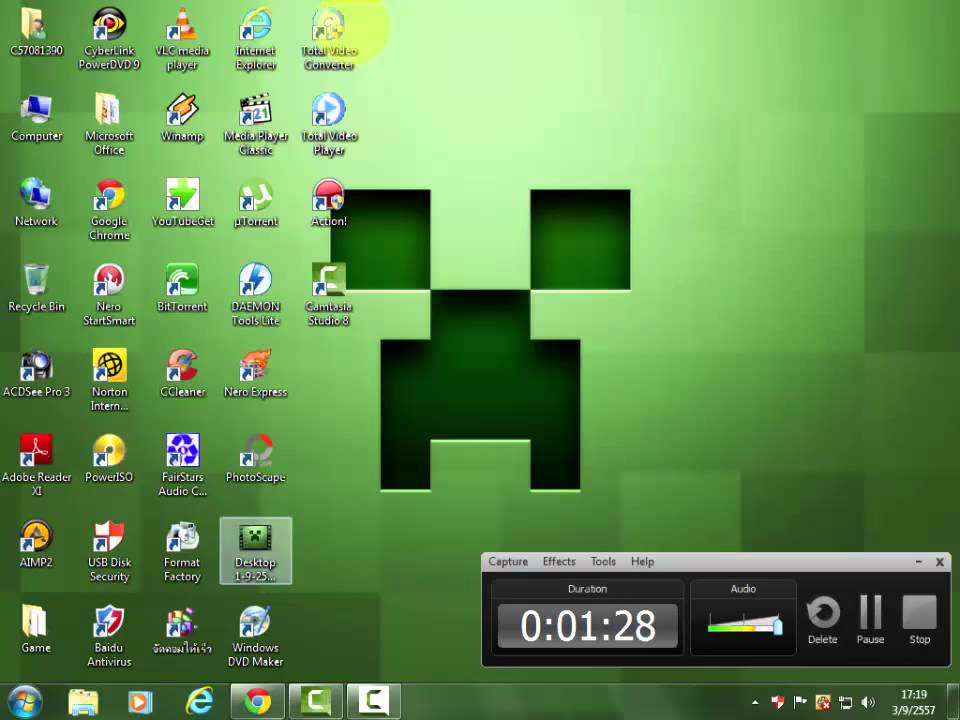The image size is (960, 720).
Task: Select Internet Explorer desktop shortcut
Action: coord(255,38)
